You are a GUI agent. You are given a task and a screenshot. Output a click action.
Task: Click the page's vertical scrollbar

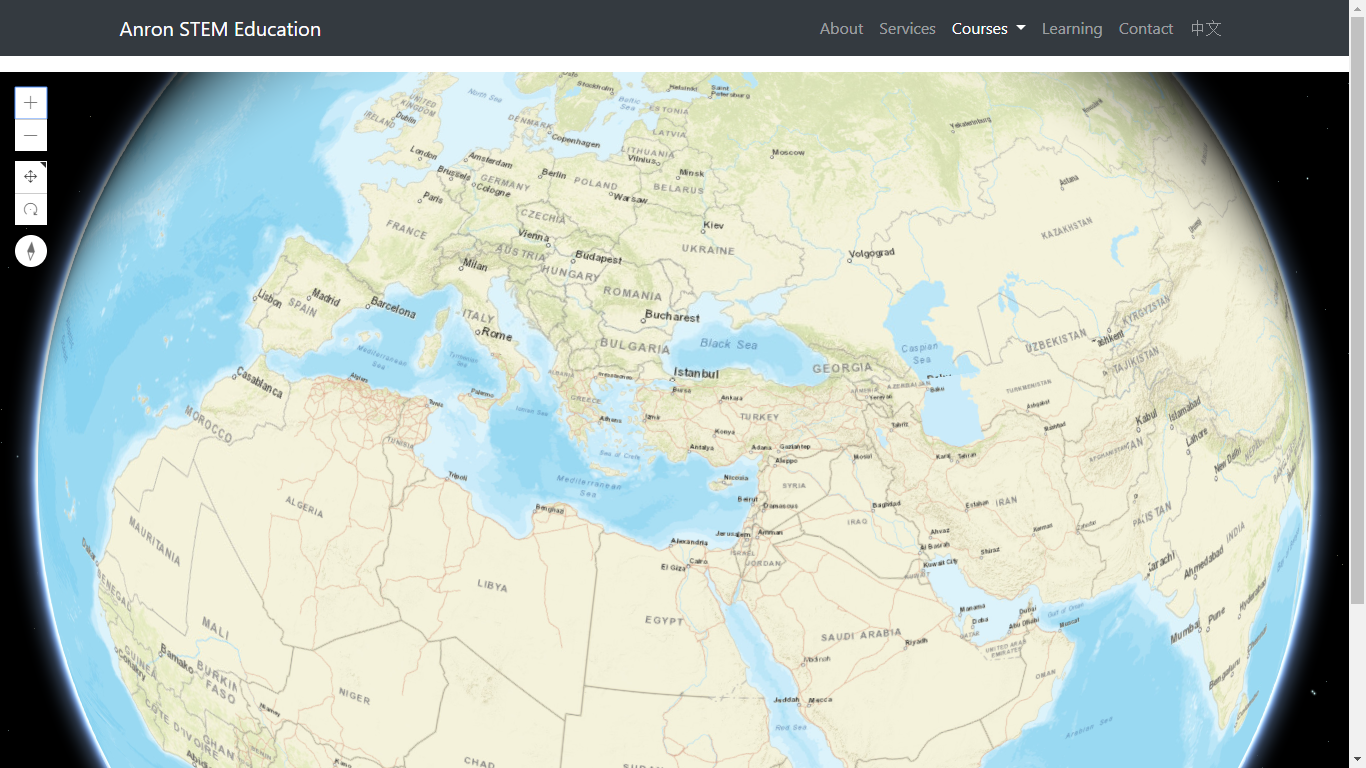point(1357,300)
